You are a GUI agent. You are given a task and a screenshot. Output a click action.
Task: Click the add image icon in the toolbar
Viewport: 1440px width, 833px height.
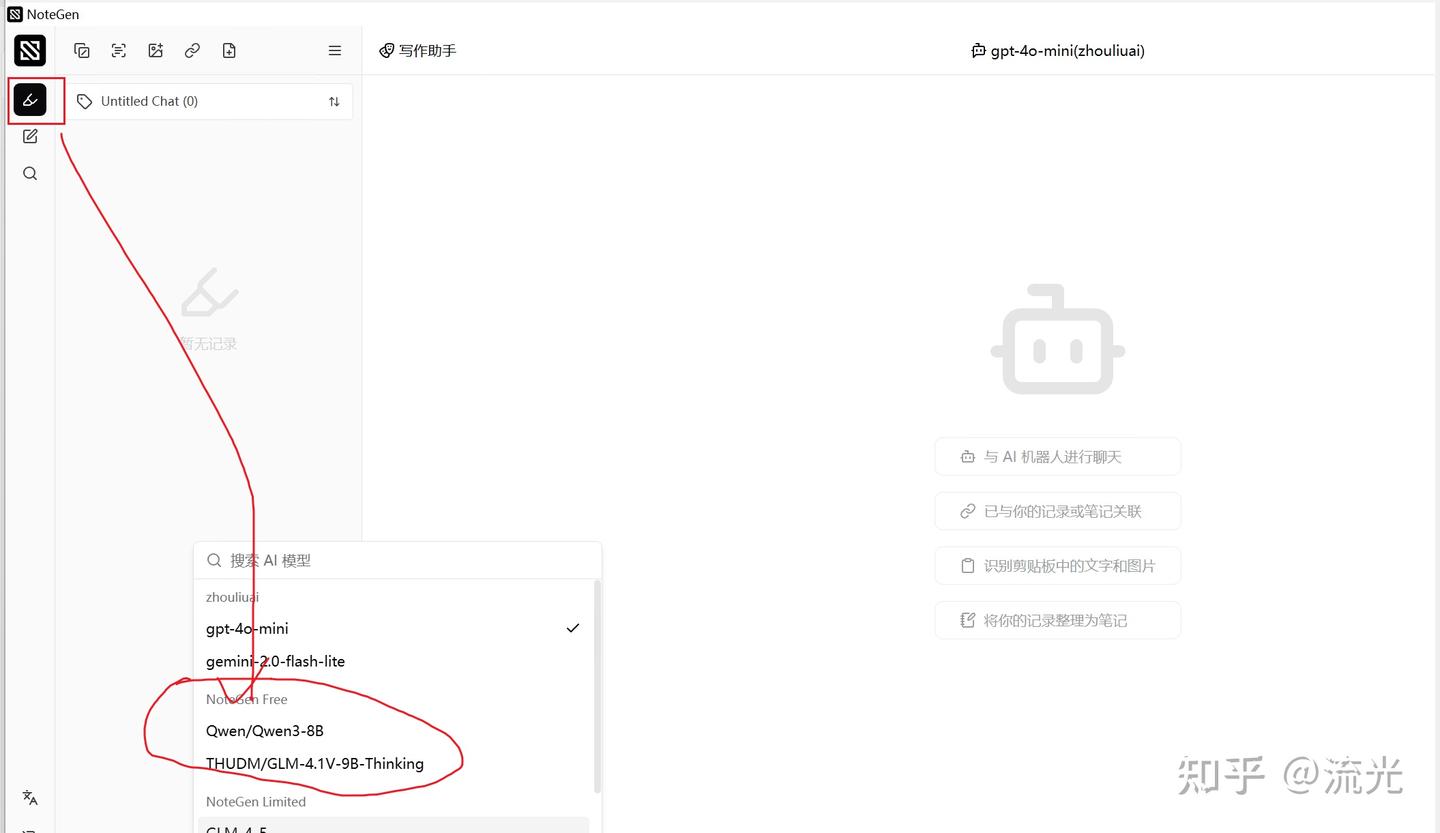(x=155, y=51)
